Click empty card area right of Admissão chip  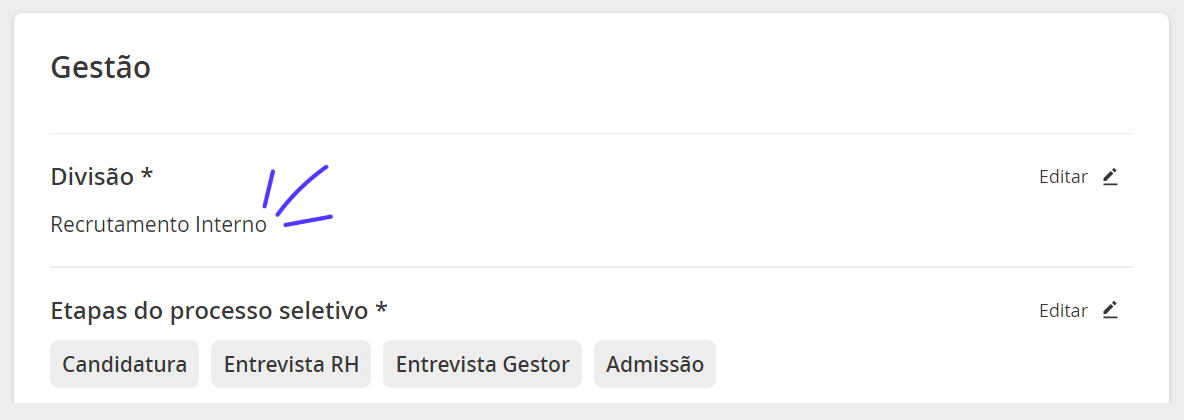coord(921,364)
